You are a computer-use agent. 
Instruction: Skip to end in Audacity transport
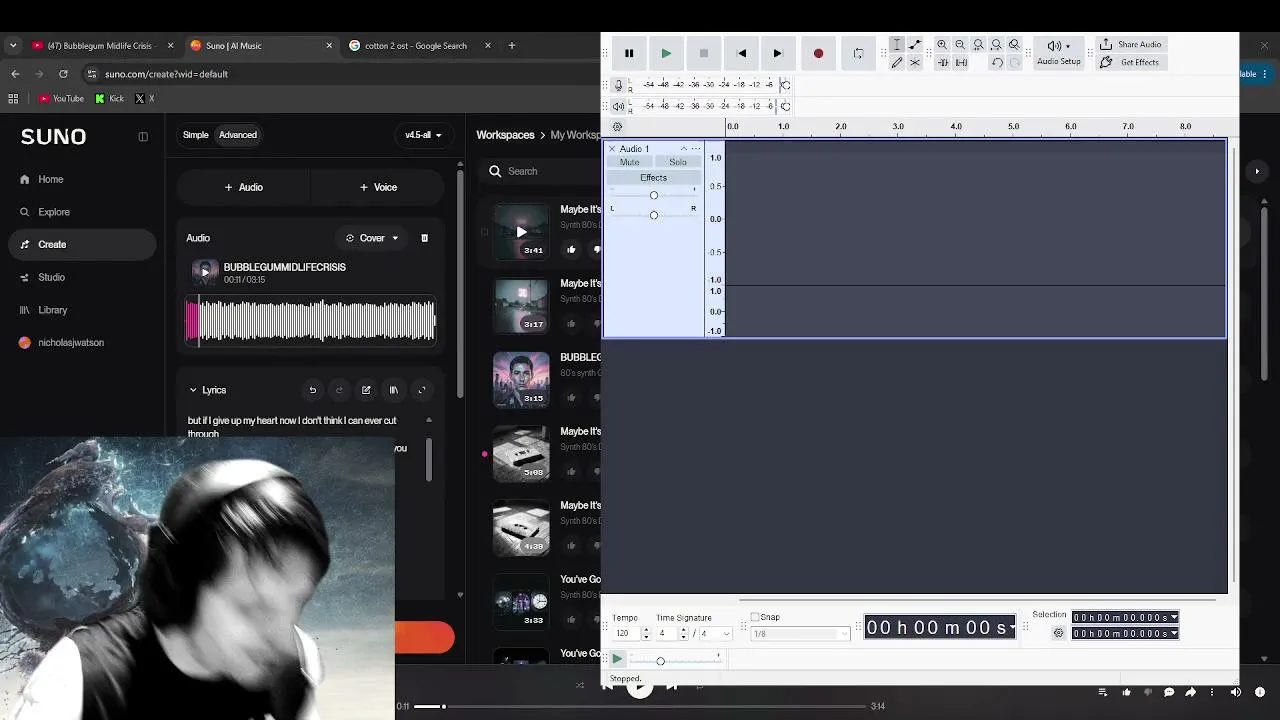778,54
